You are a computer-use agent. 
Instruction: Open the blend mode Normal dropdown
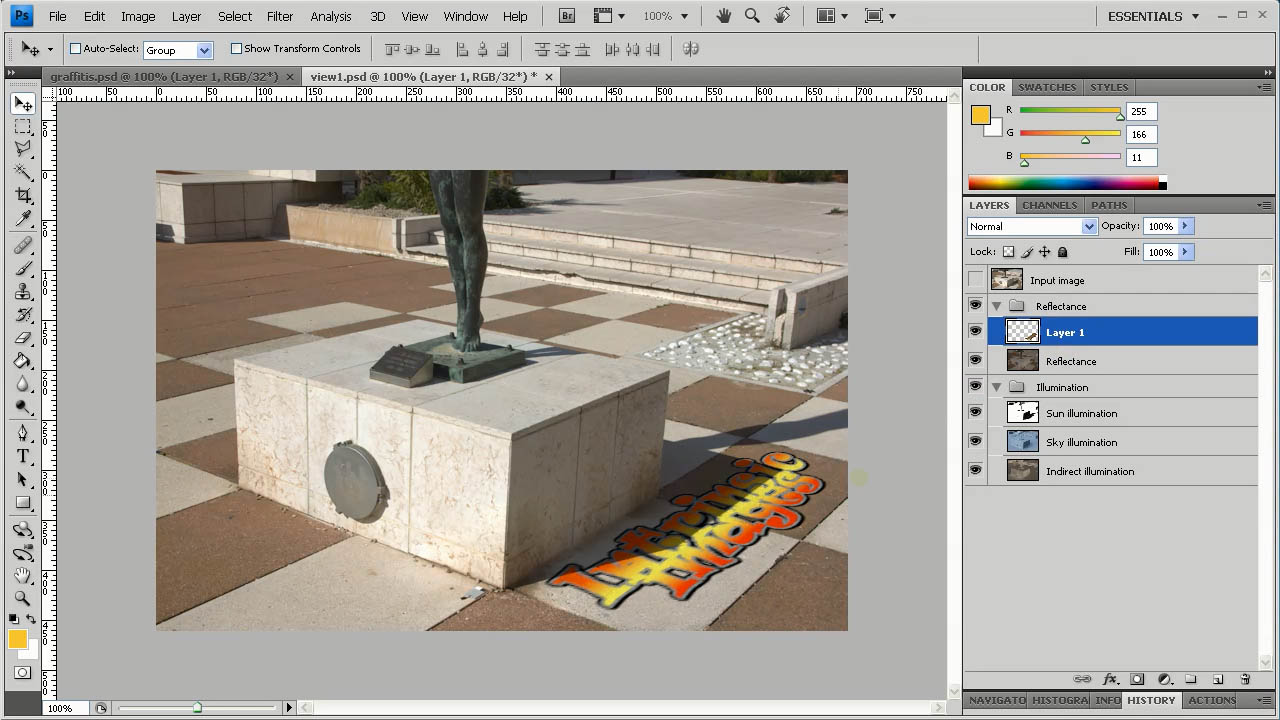click(1089, 227)
